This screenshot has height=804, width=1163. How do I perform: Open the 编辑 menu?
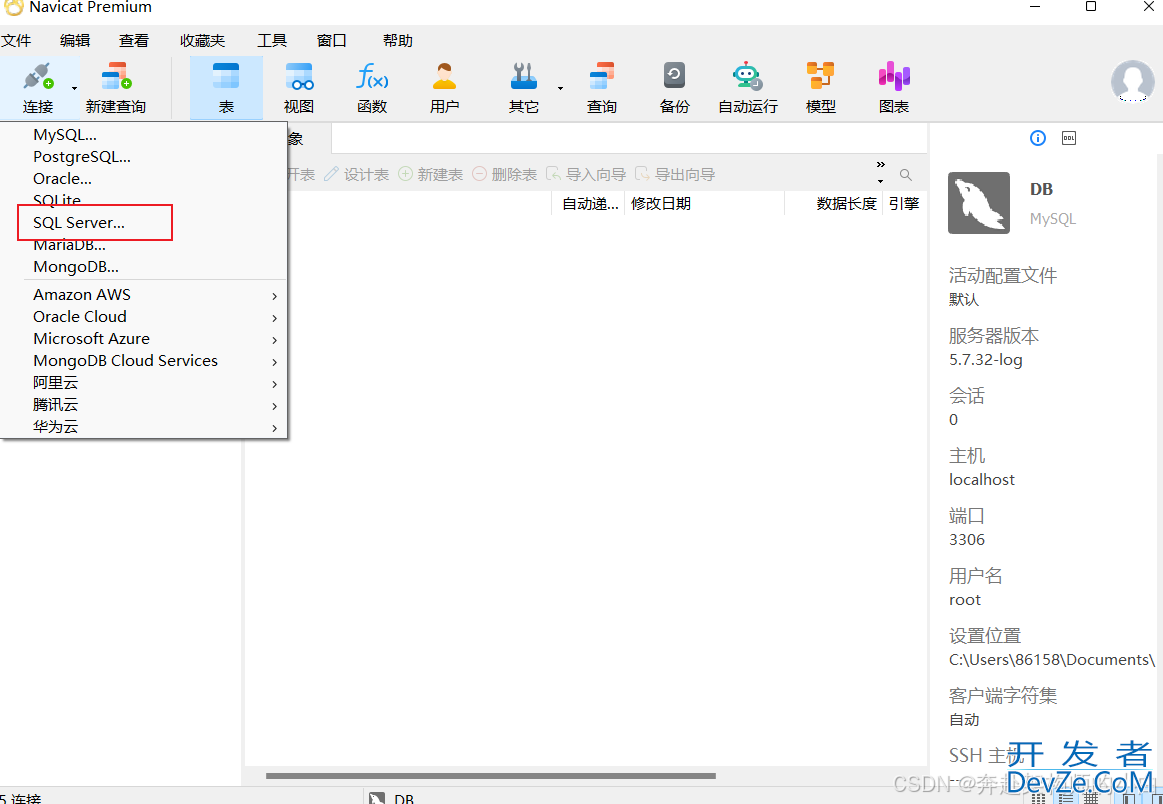75,41
